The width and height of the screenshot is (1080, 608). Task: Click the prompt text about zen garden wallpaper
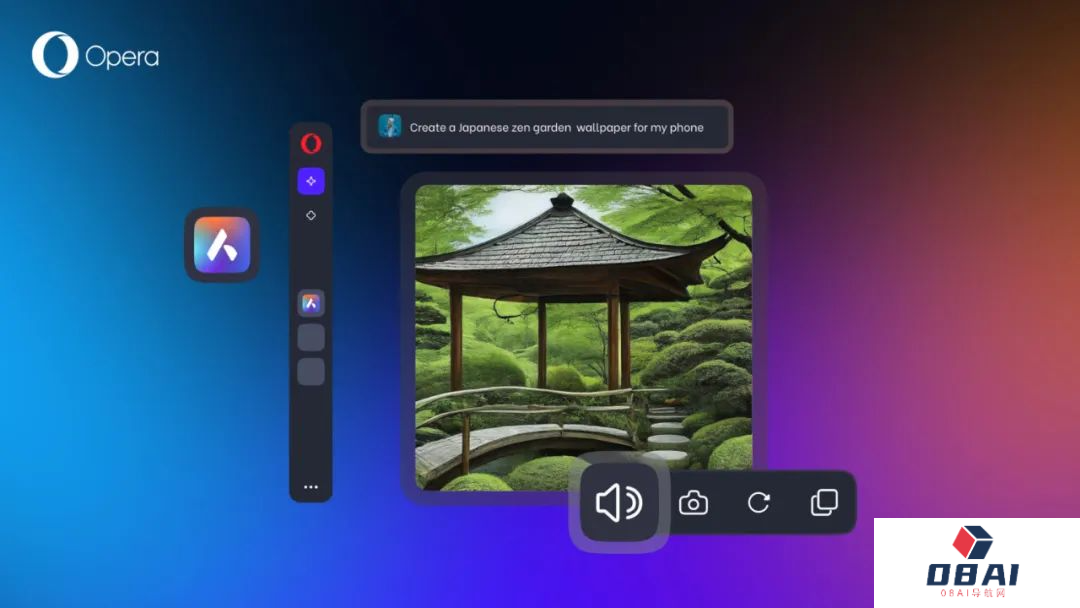tap(556, 128)
